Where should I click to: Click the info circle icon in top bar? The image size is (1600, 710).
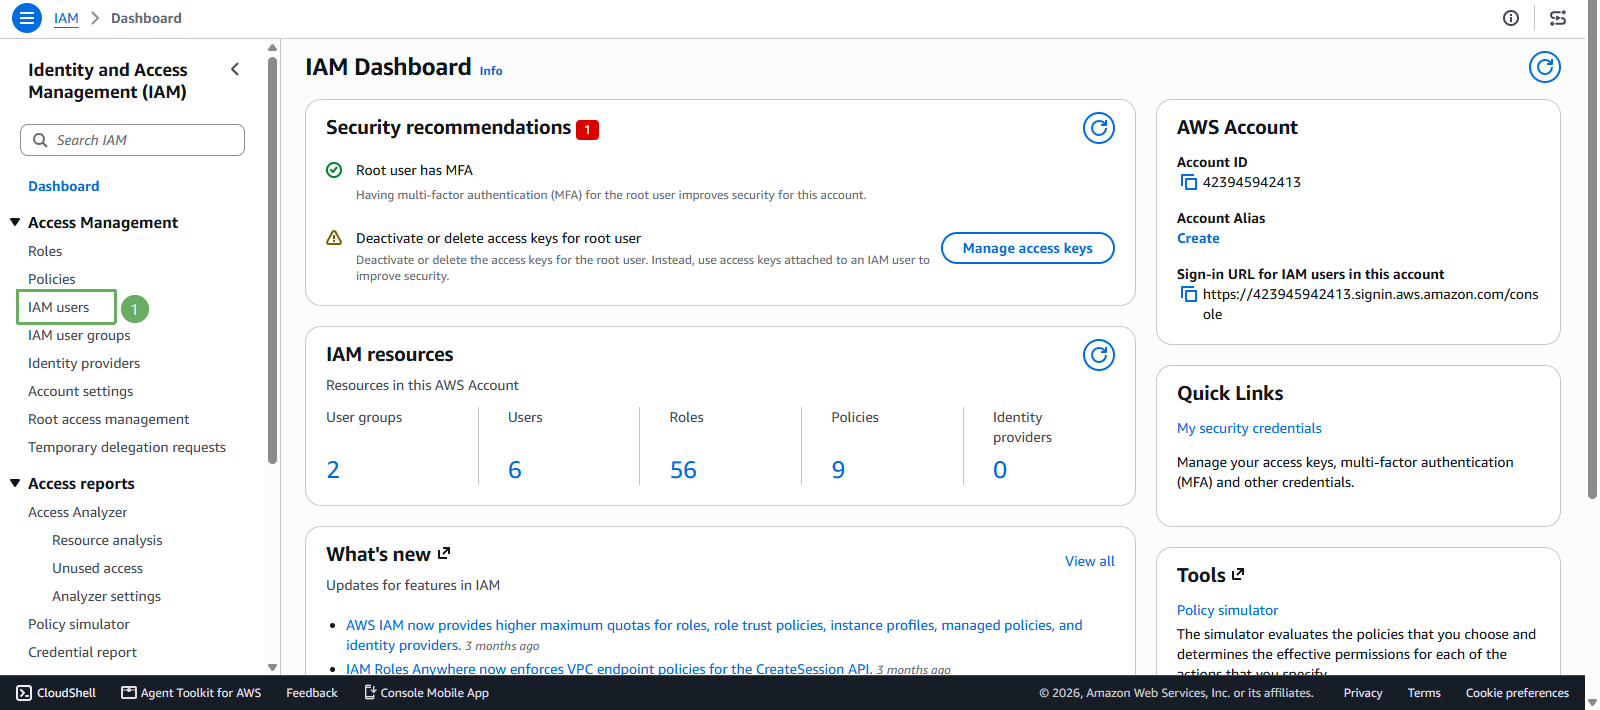coord(1511,18)
